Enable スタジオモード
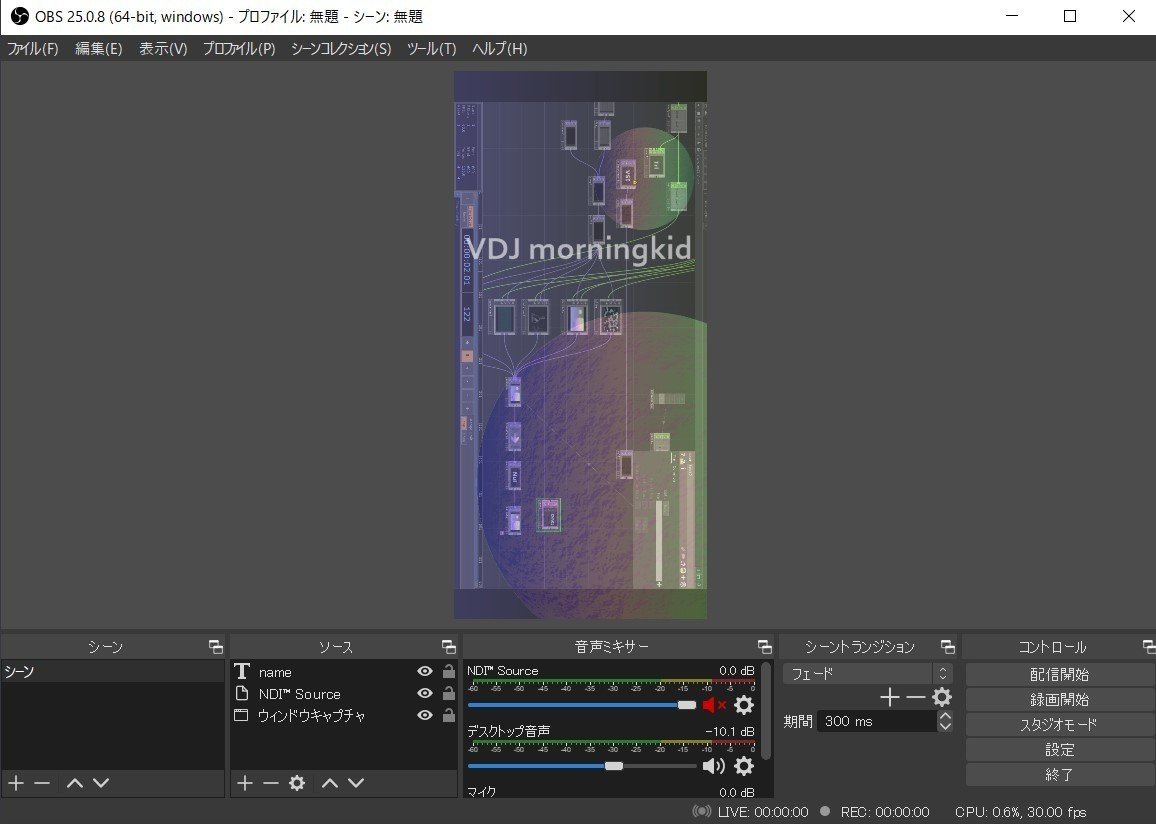 coord(1059,725)
